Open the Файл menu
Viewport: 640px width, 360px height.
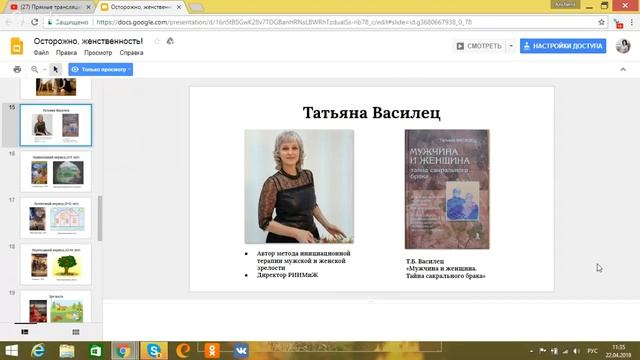[41, 53]
